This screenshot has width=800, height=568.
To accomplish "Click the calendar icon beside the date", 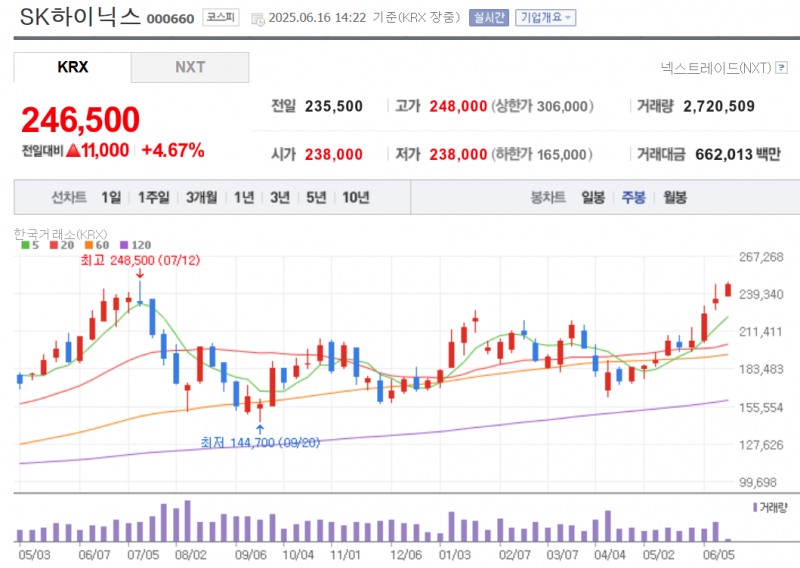I will click(x=258, y=18).
